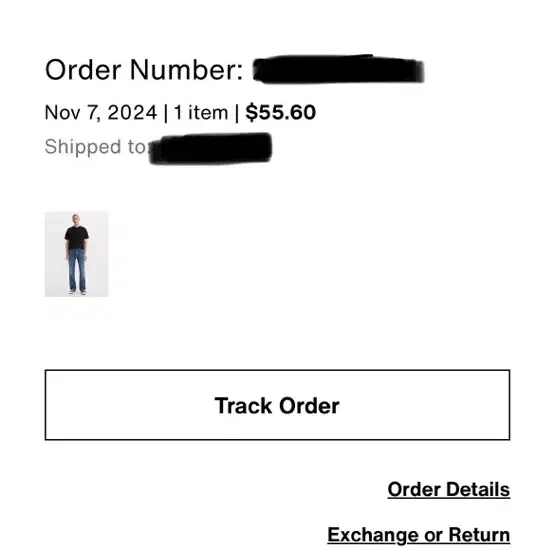Click the blue jeans in product photo

(77, 269)
